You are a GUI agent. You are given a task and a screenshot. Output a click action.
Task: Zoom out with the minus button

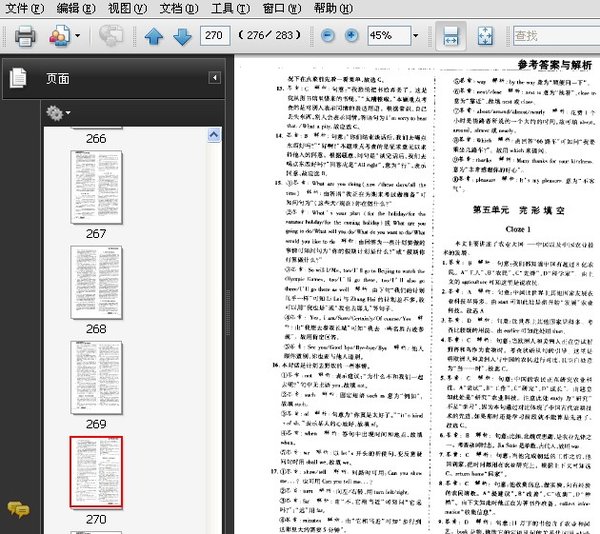(x=328, y=36)
